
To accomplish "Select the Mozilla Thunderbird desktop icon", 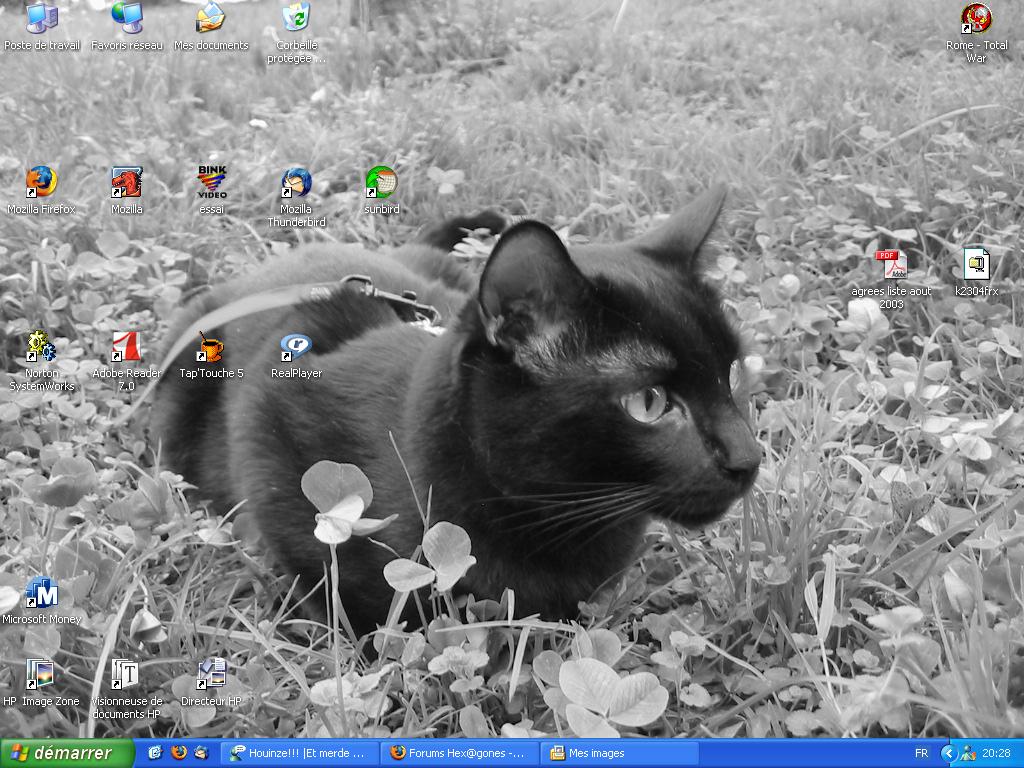I will coord(296,183).
